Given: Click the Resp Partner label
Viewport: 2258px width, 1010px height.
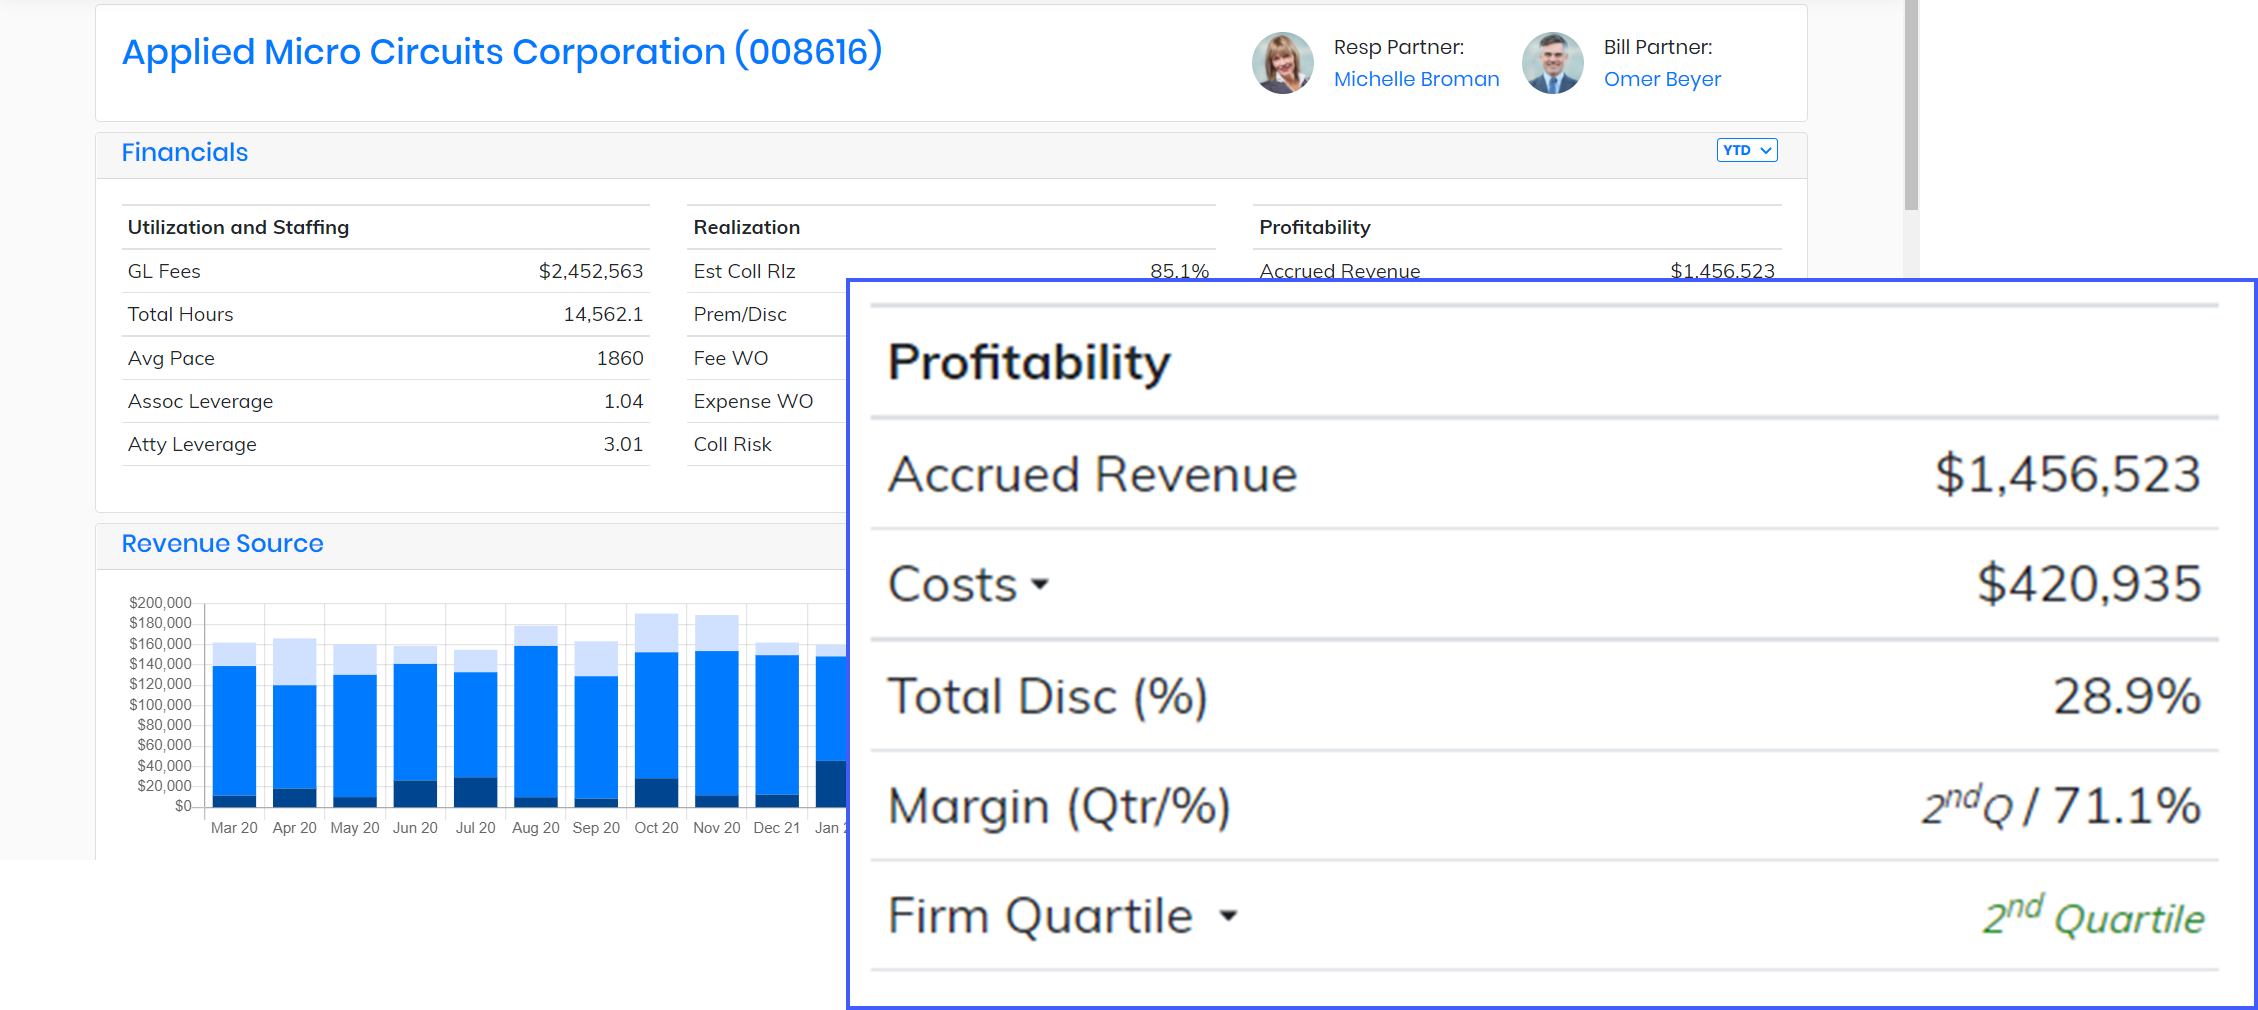Looking at the screenshot, I should pyautogui.click(x=1398, y=47).
